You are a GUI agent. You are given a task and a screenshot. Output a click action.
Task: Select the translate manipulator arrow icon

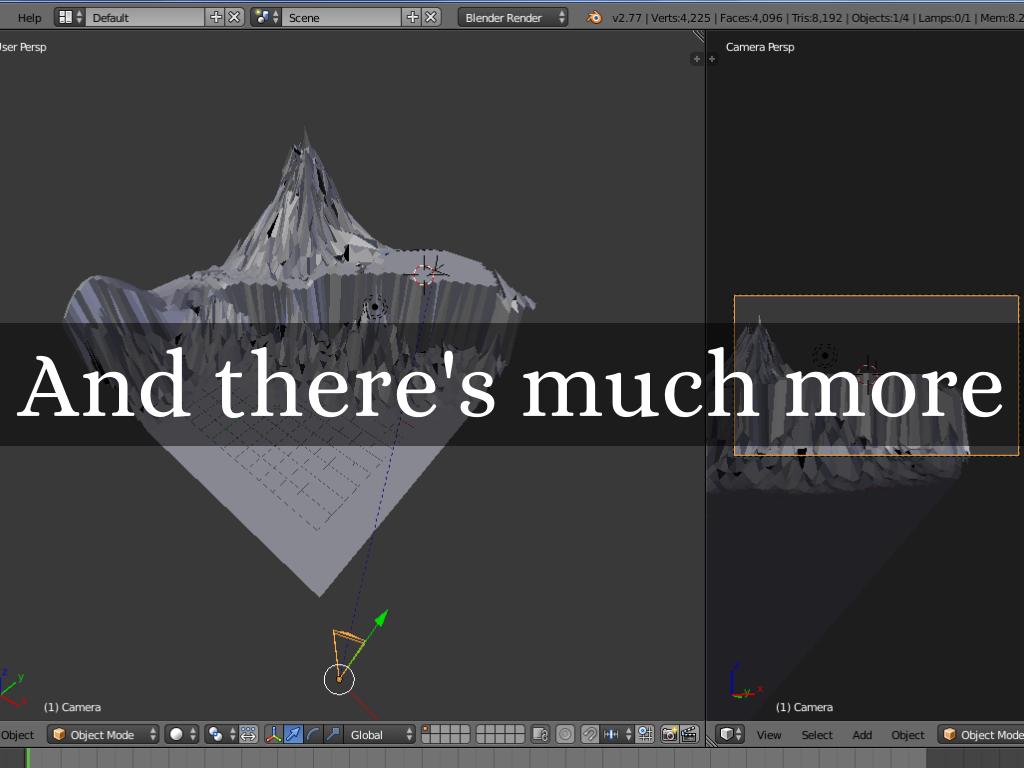(x=293, y=735)
